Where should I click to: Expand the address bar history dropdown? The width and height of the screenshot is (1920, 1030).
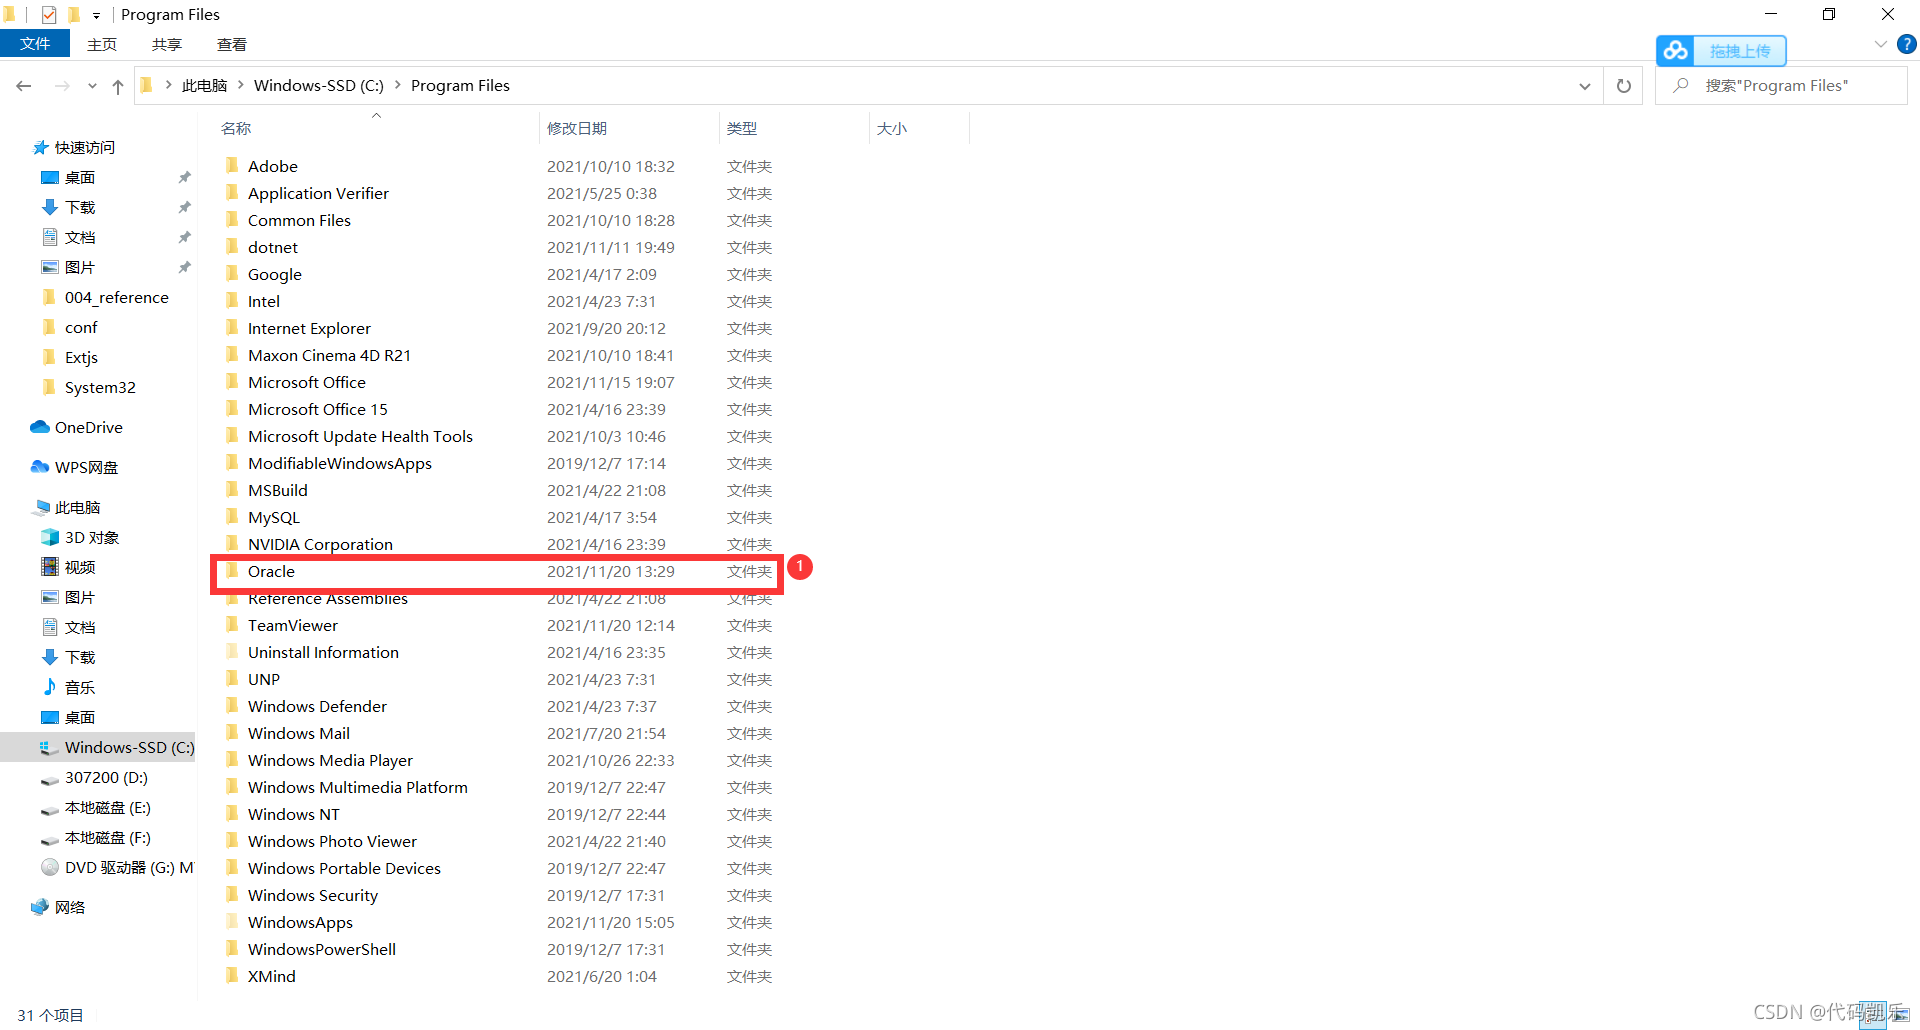coord(1584,86)
